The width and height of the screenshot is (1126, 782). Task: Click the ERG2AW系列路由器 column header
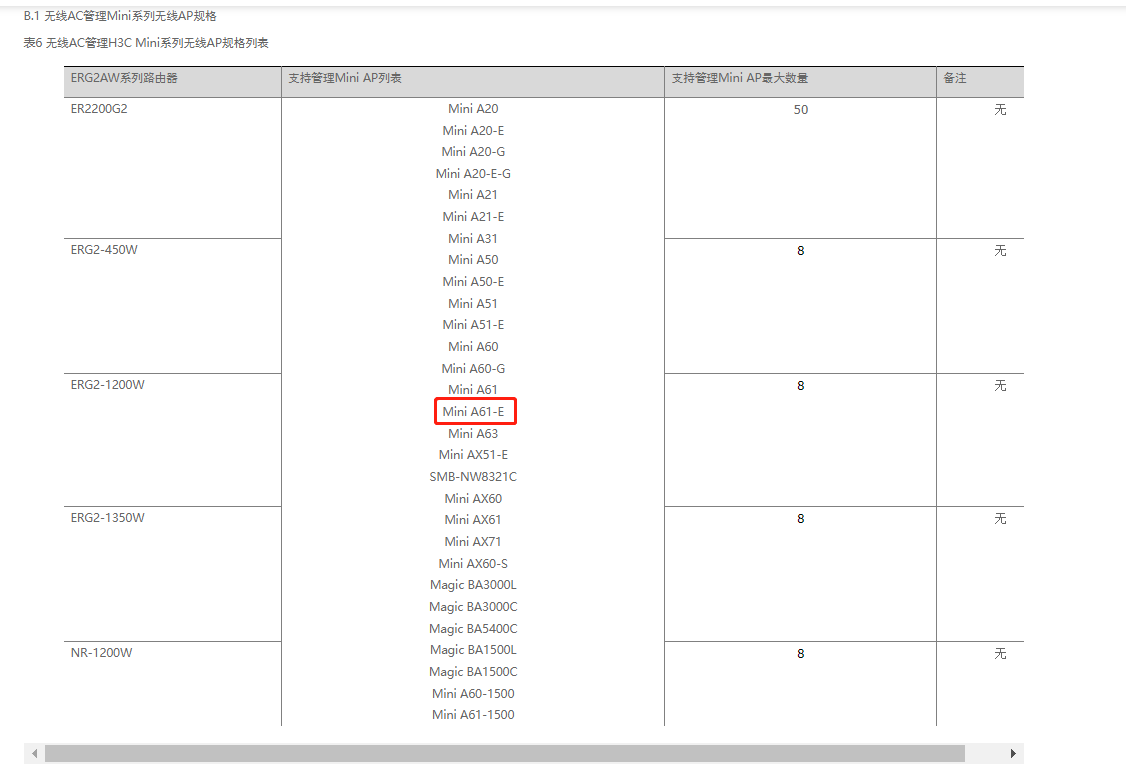[172, 82]
